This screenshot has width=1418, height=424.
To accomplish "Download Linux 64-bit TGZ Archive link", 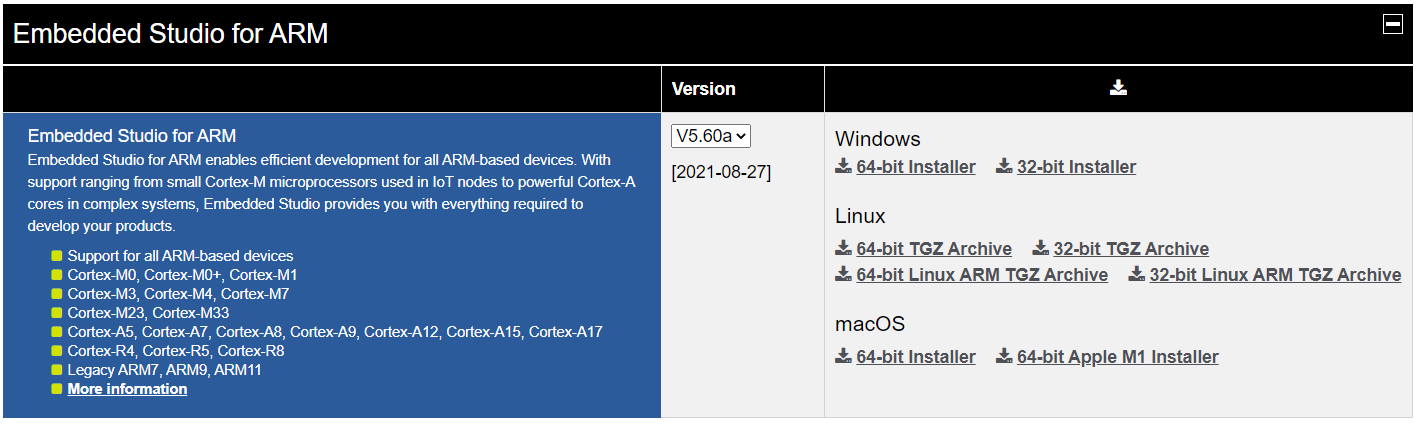I will pos(934,249).
